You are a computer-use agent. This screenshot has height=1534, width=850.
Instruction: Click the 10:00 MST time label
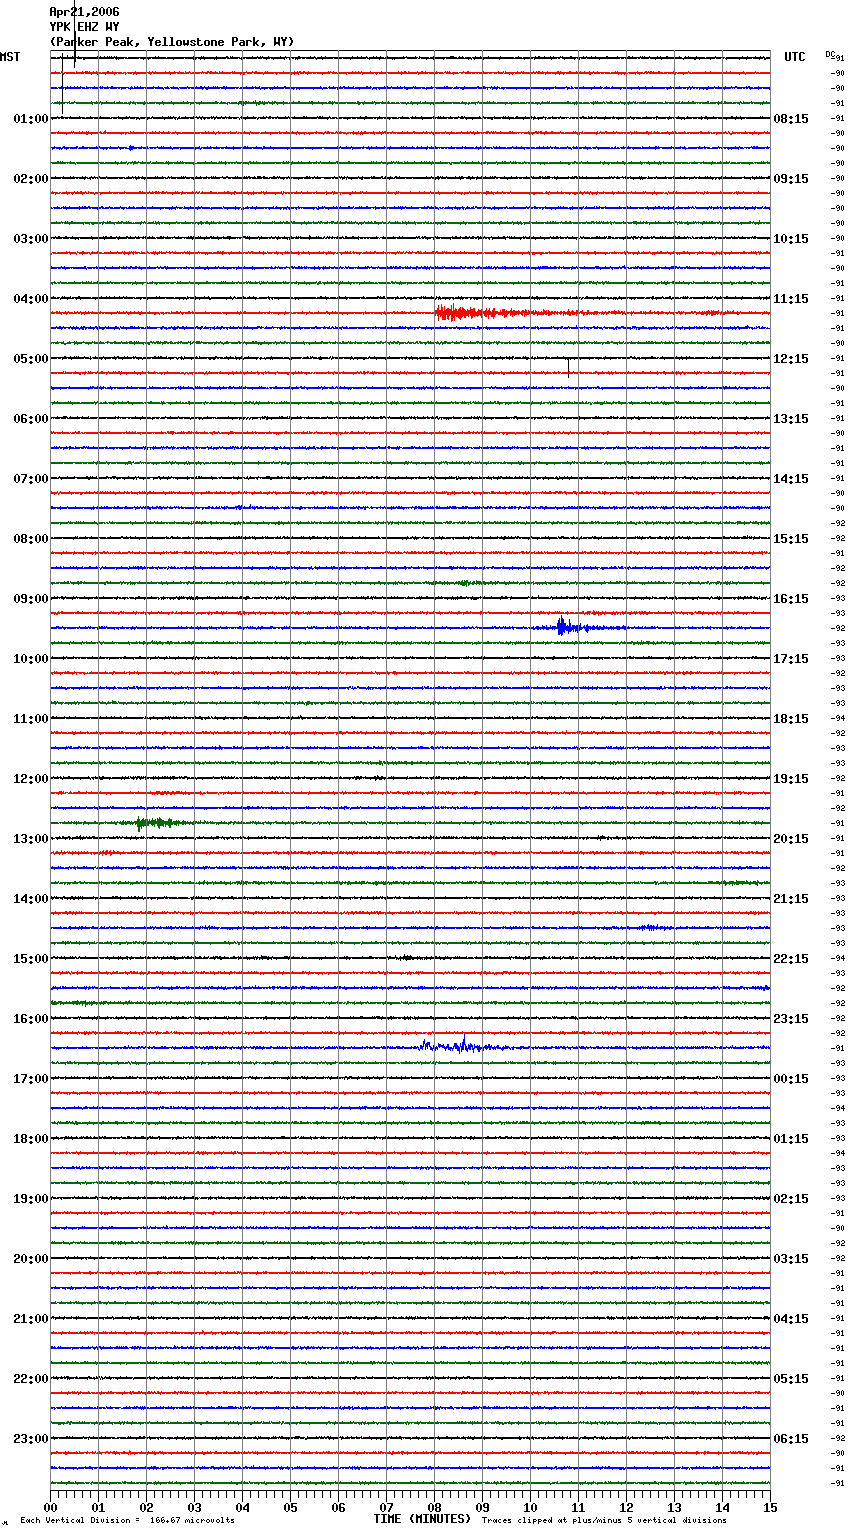[x=31, y=659]
